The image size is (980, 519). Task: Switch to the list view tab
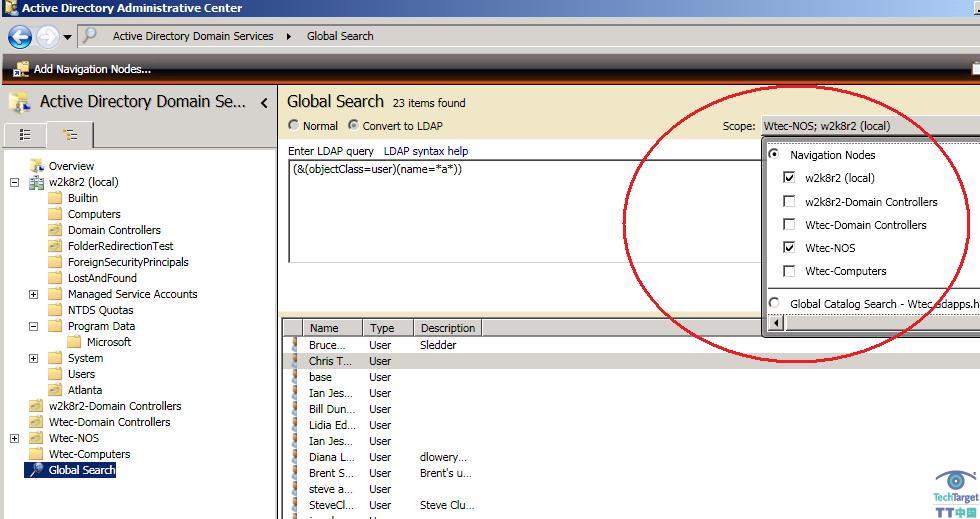click(x=25, y=134)
